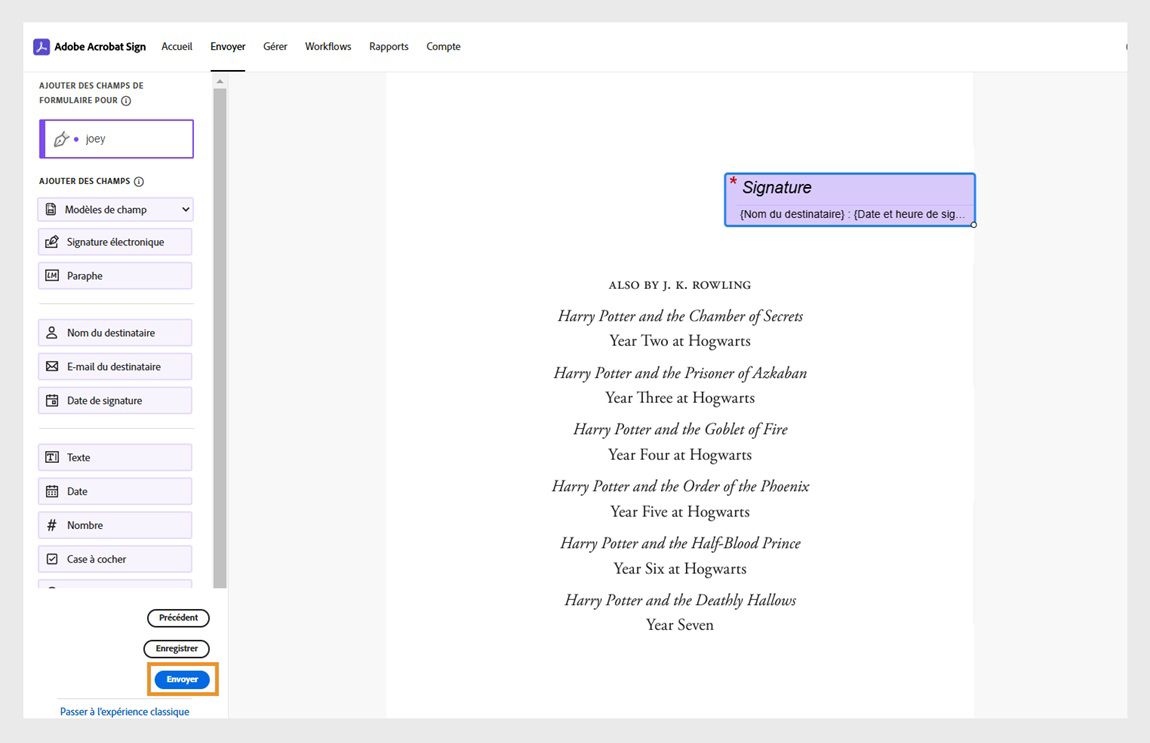Click the checkbox icon for Case à cocher
The height and width of the screenshot is (743, 1150).
[x=52, y=559]
